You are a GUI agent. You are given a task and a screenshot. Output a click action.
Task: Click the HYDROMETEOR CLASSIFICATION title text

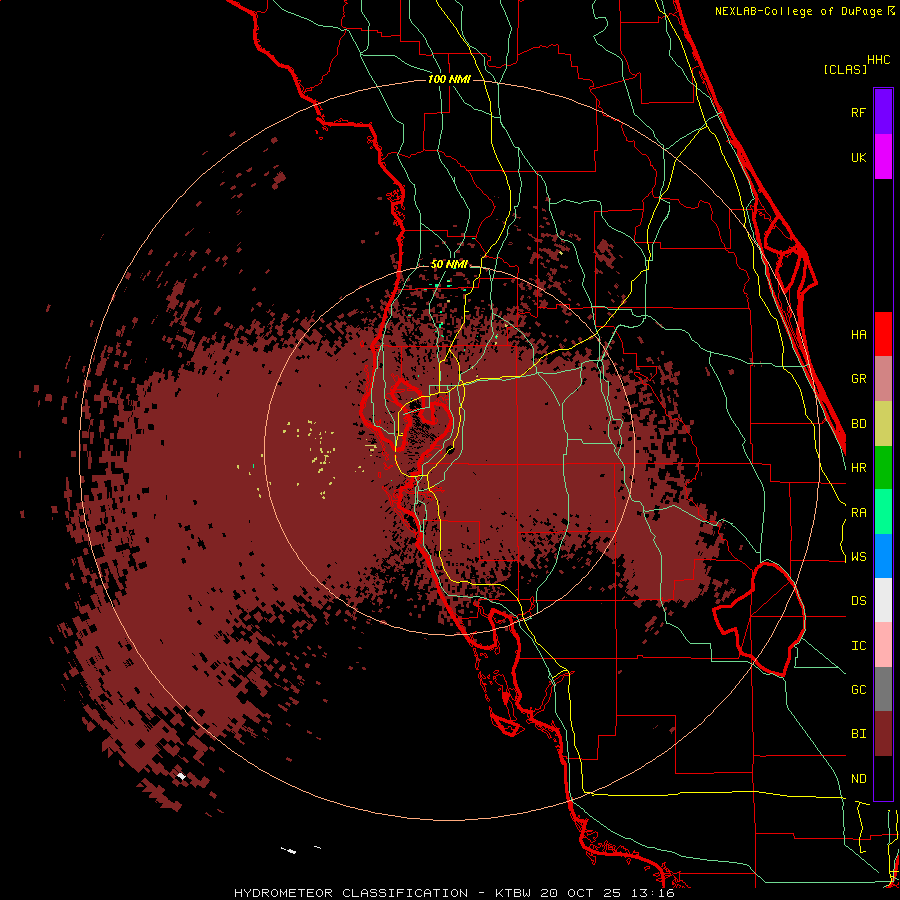pos(351,893)
